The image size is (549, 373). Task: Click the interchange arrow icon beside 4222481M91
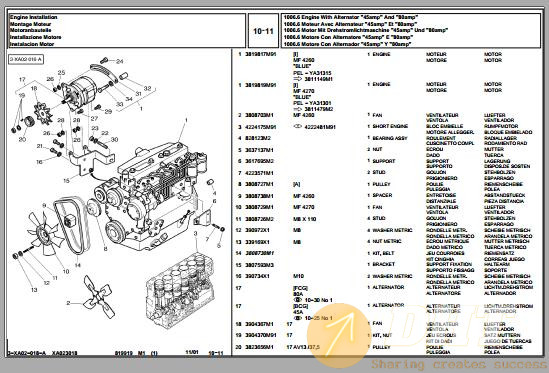coord(298,126)
